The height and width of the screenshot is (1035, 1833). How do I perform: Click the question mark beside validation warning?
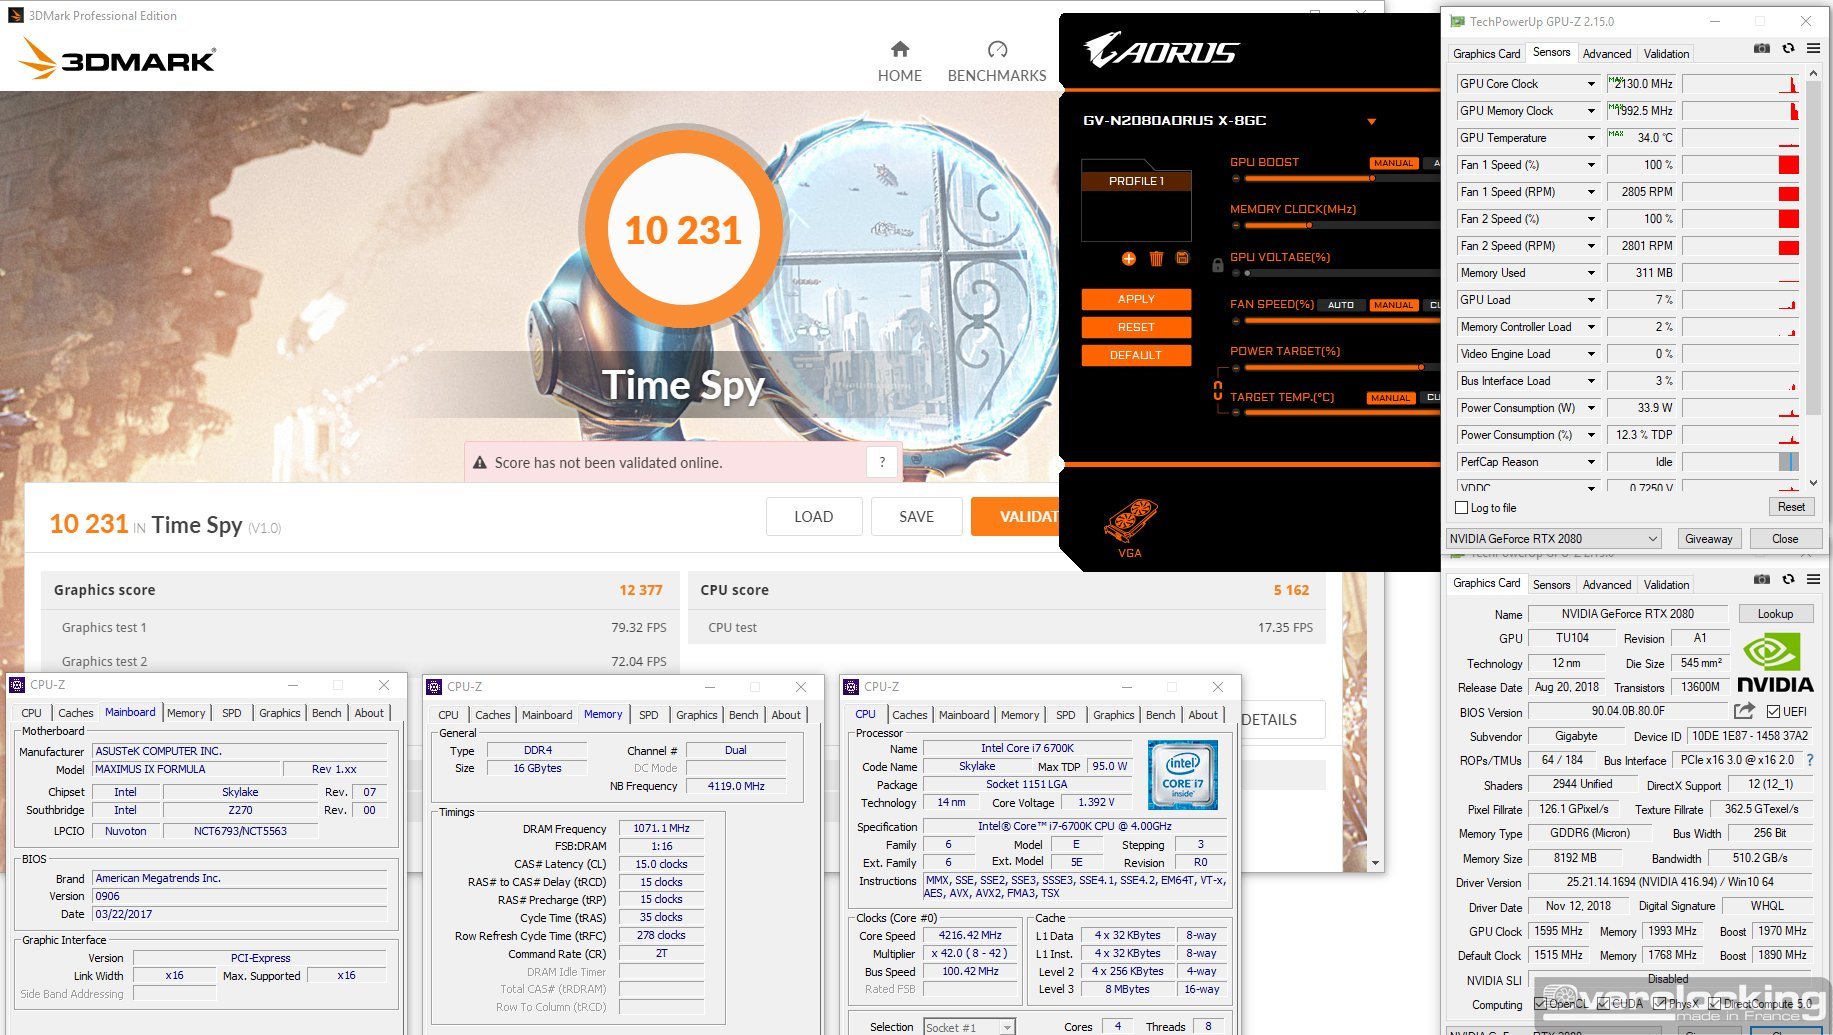[882, 462]
